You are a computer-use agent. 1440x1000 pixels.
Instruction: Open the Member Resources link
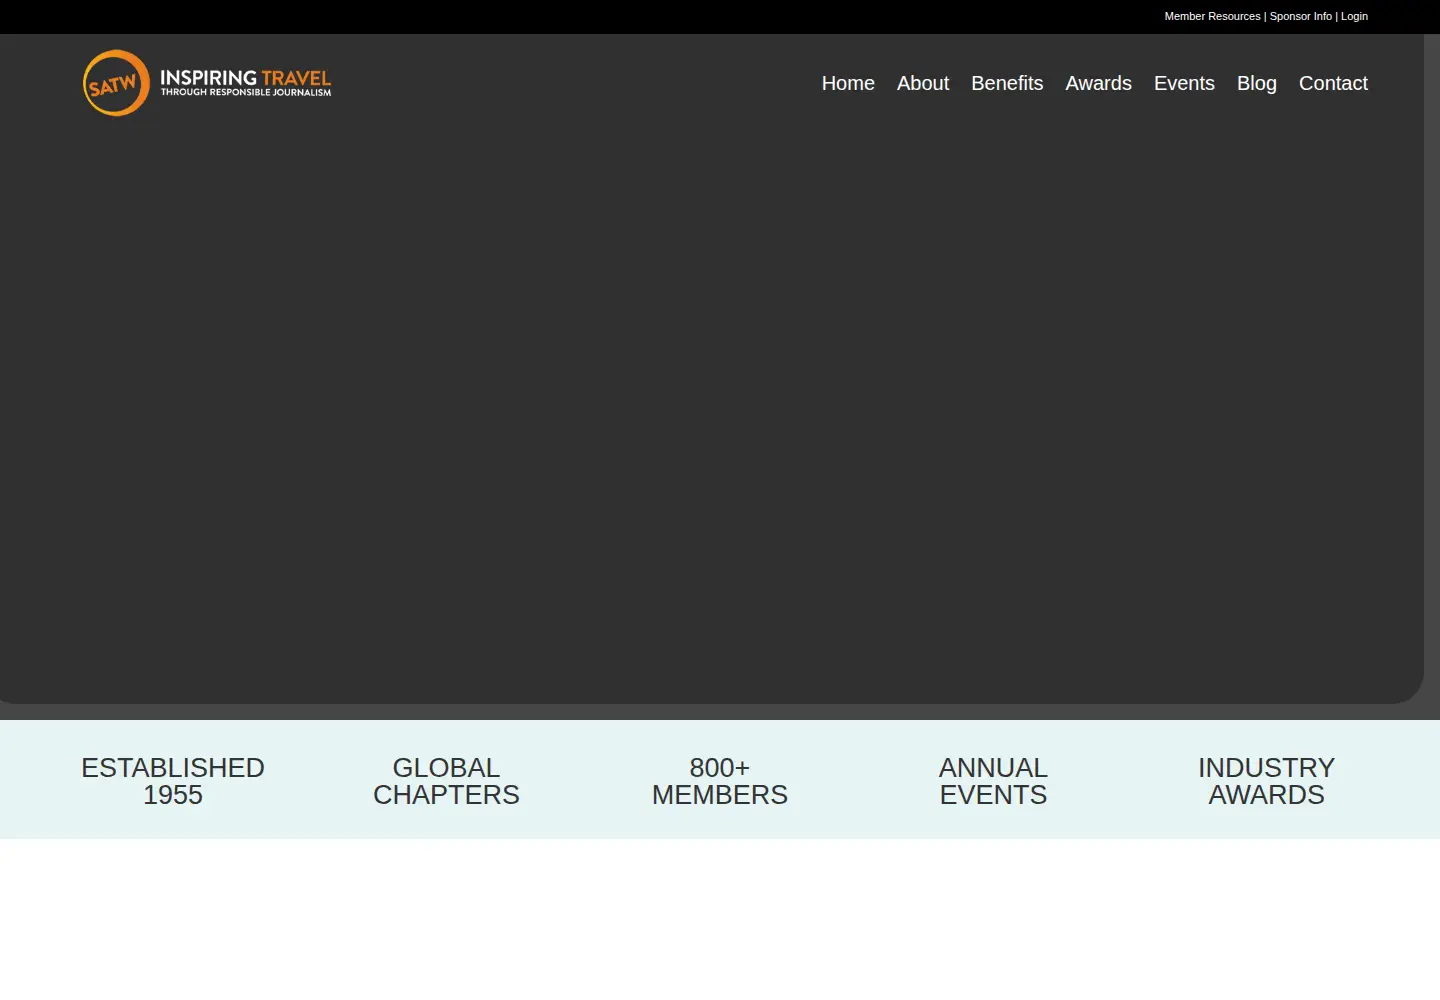coord(1212,16)
